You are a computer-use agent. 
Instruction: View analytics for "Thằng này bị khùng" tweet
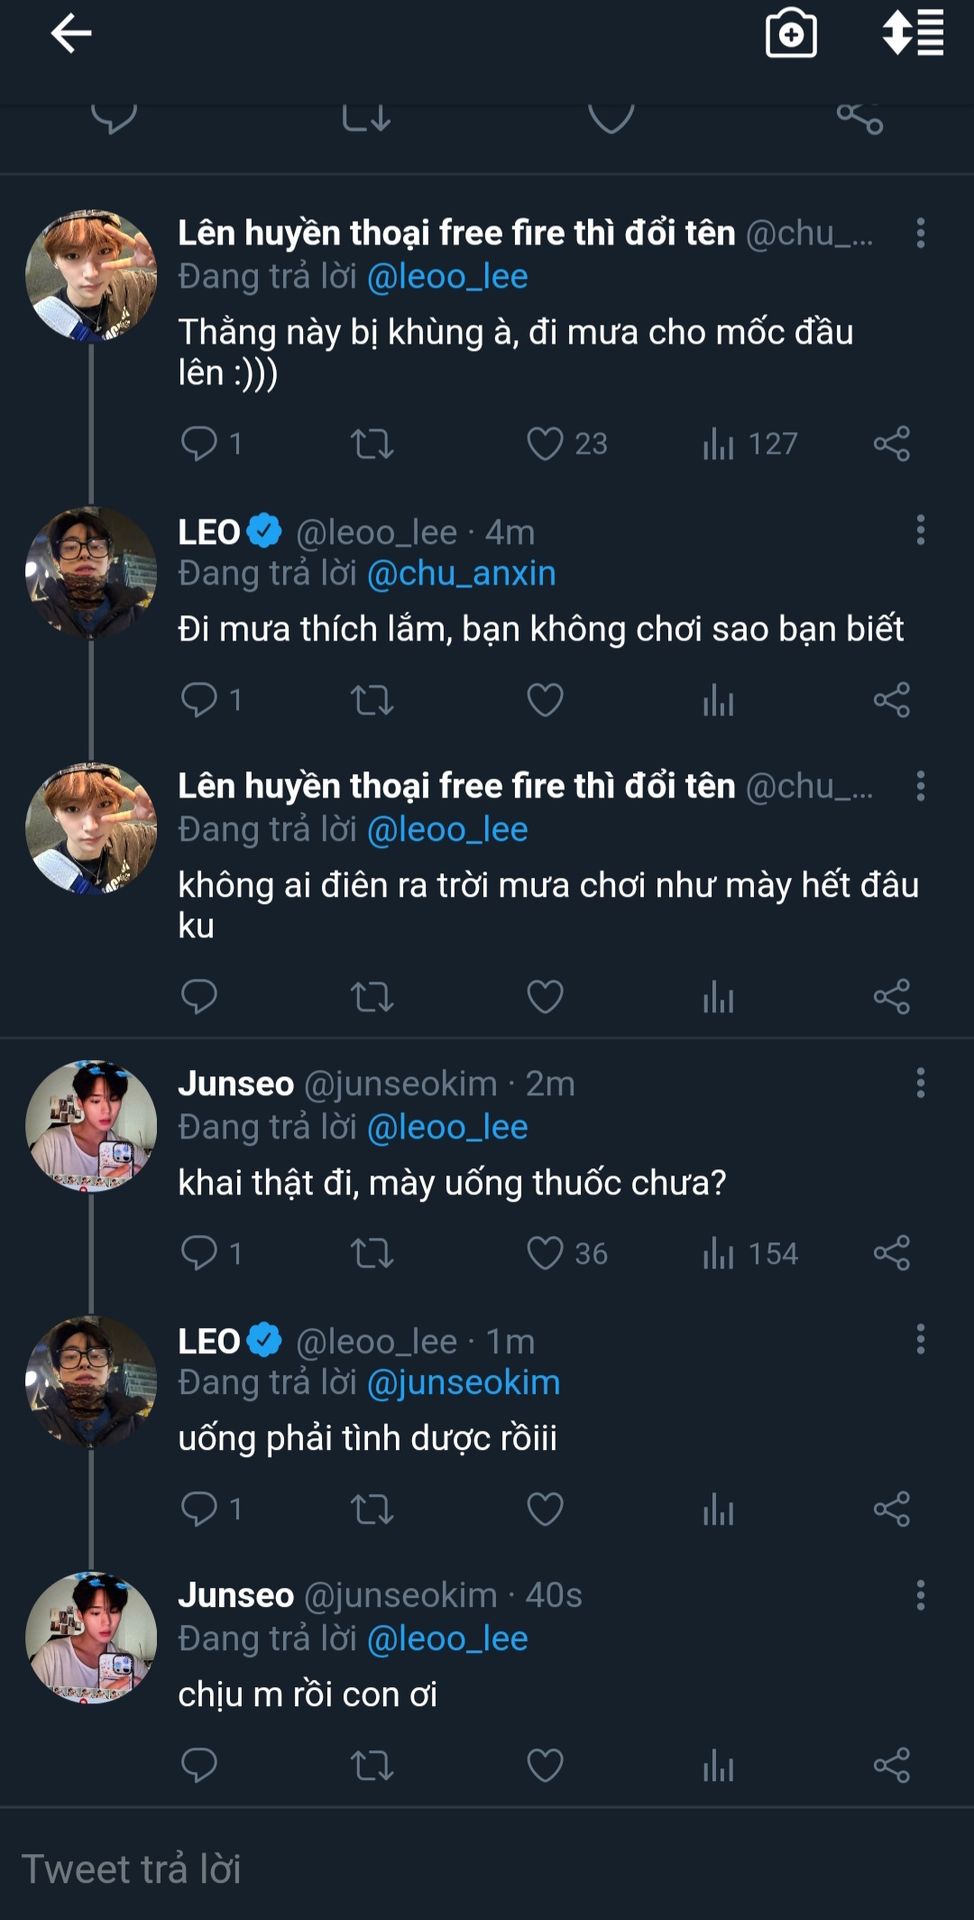[x=718, y=443]
